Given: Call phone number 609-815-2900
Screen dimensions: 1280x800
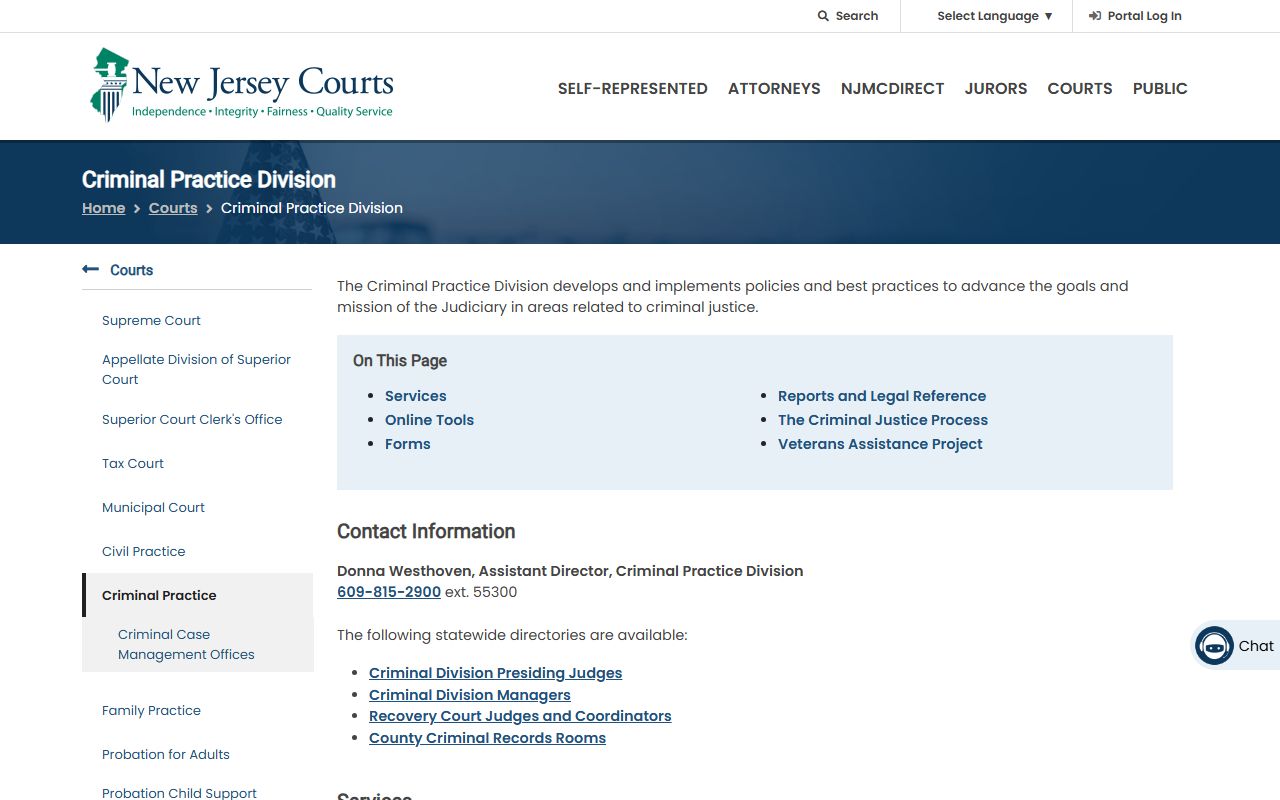Looking at the screenshot, I should (389, 592).
